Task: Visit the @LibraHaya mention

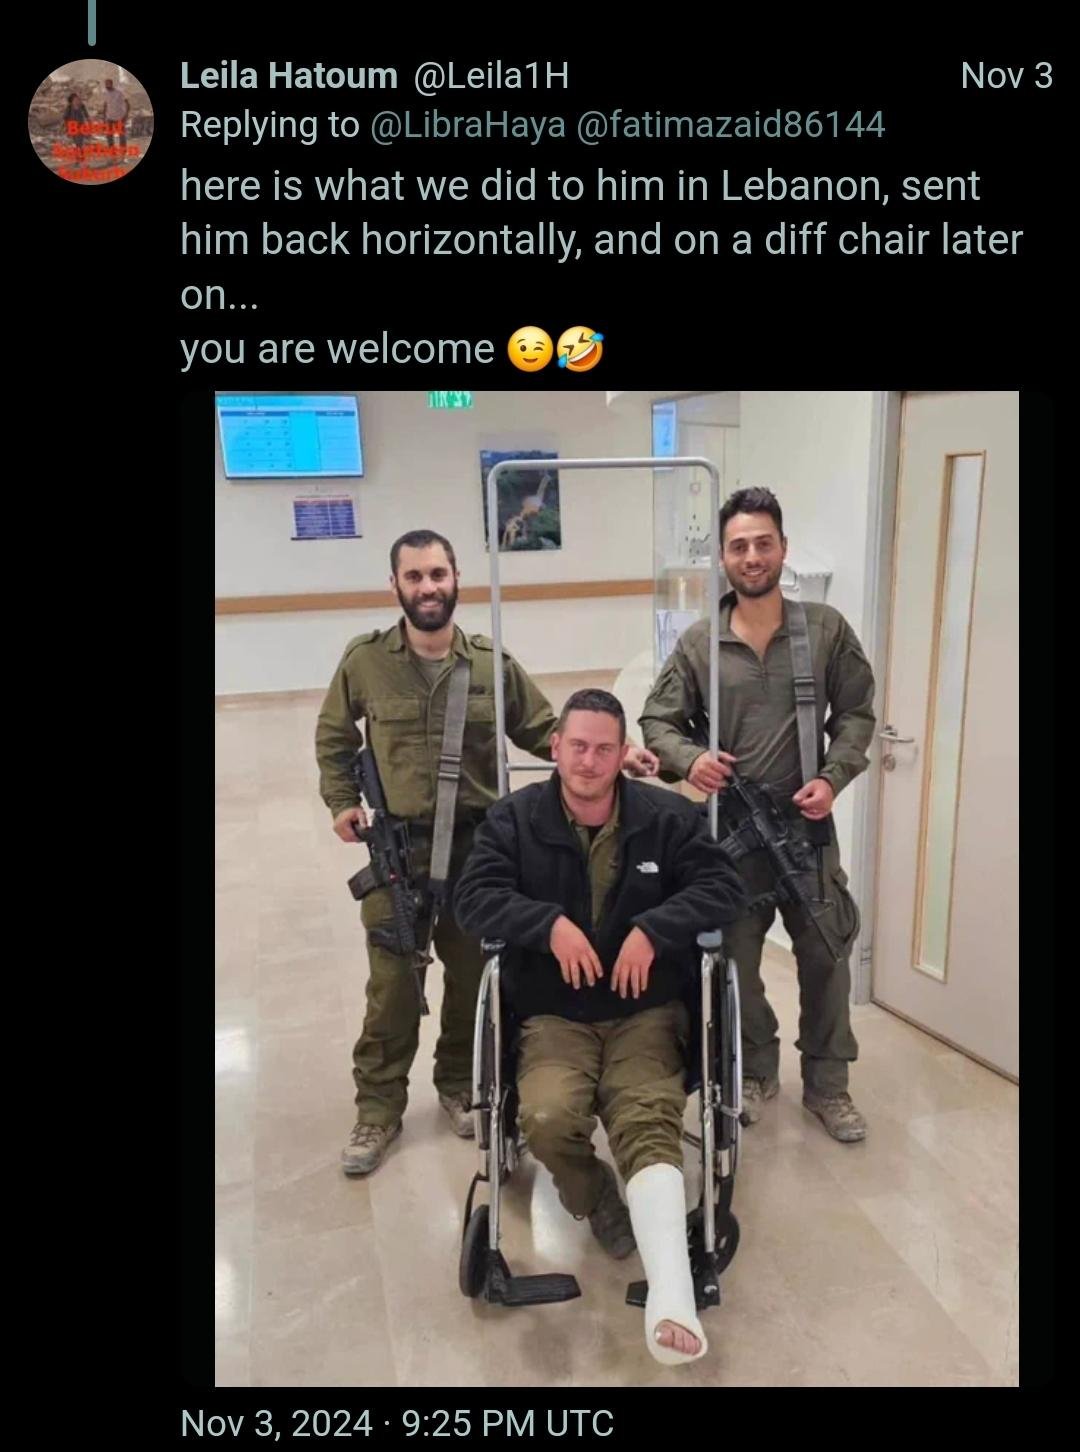Action: point(468,125)
